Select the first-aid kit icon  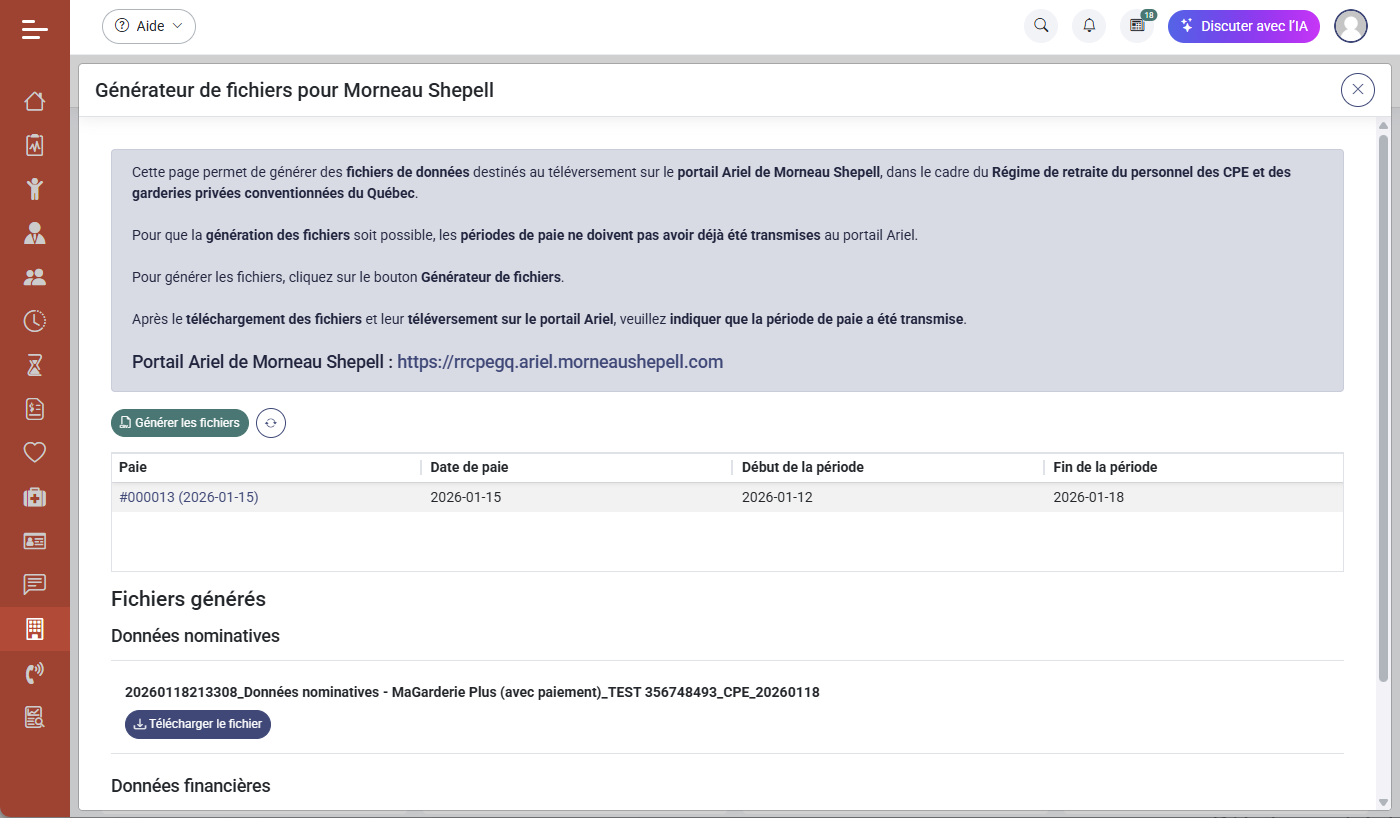point(35,497)
